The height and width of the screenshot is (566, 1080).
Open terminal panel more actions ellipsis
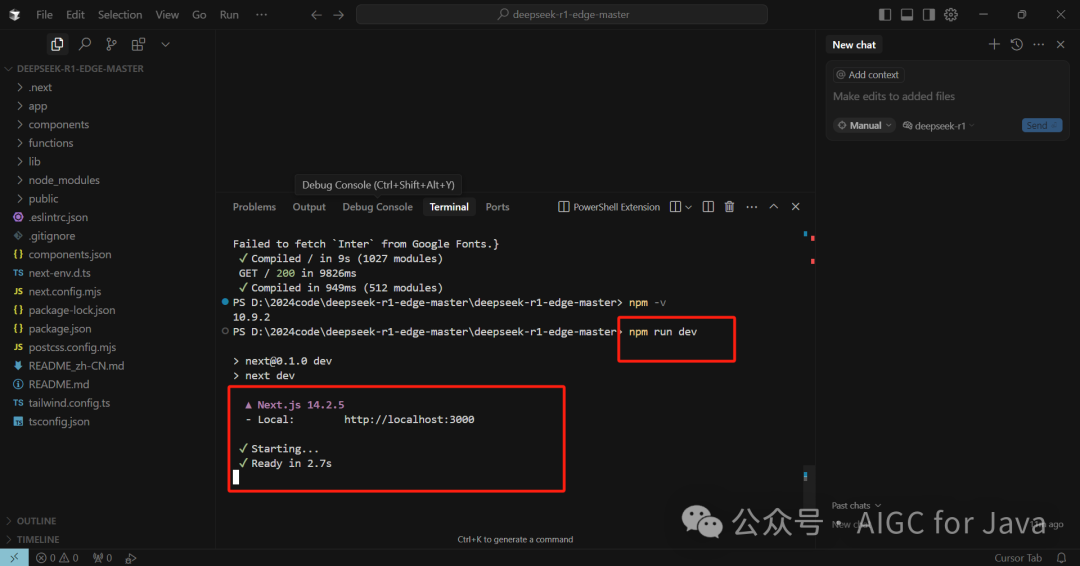point(751,207)
